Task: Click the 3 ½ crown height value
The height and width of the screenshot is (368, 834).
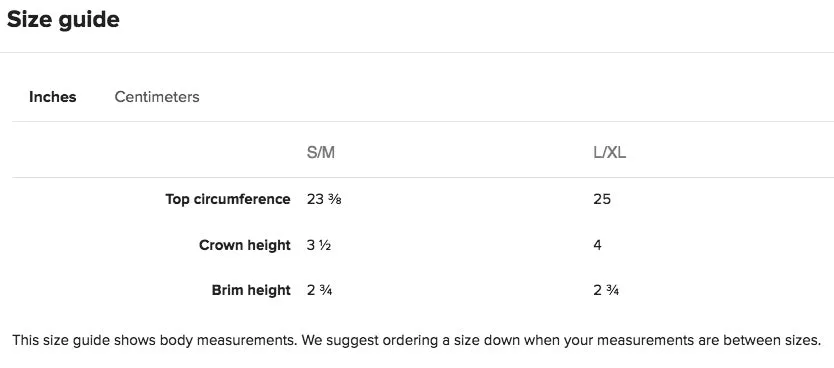Action: click(319, 245)
